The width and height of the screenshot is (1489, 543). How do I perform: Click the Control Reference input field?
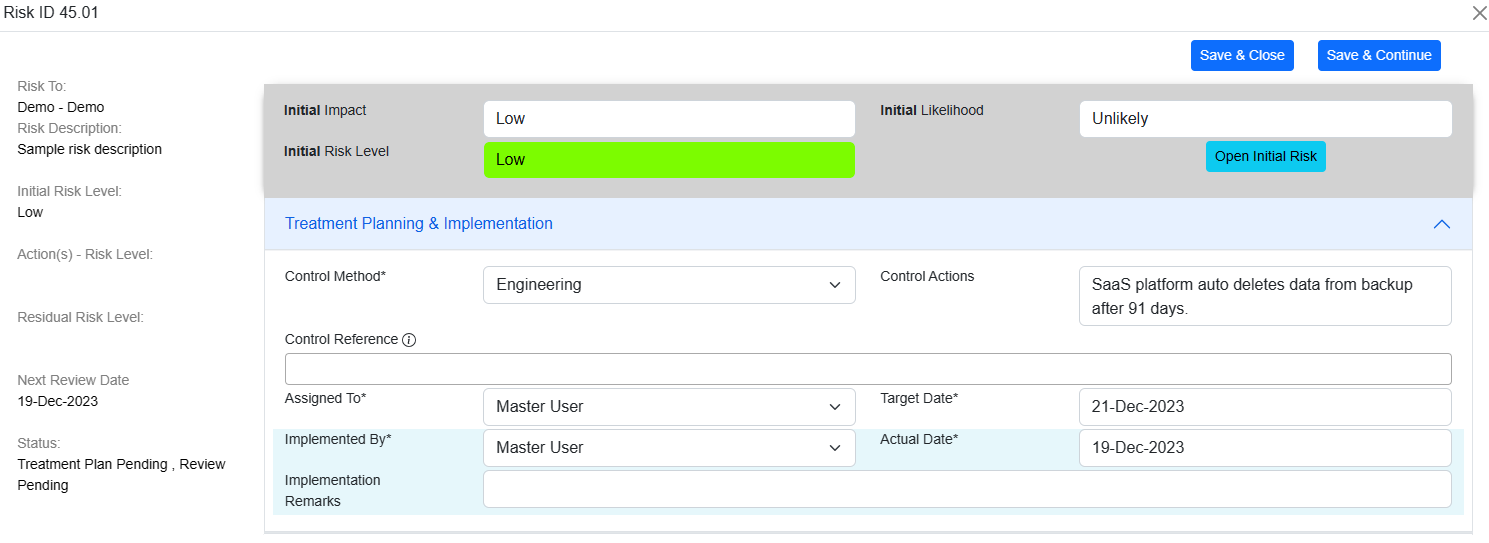coord(867,369)
